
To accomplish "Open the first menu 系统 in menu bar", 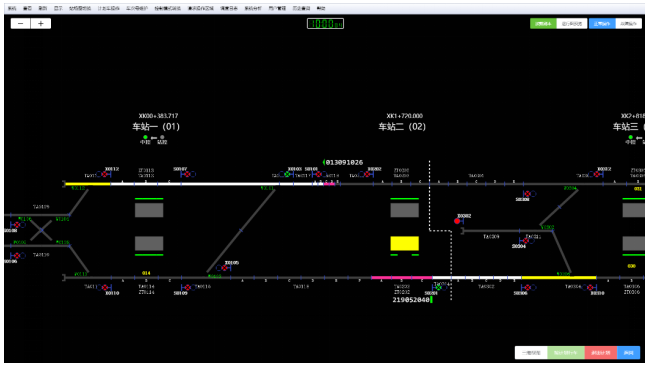I will [x=12, y=8].
